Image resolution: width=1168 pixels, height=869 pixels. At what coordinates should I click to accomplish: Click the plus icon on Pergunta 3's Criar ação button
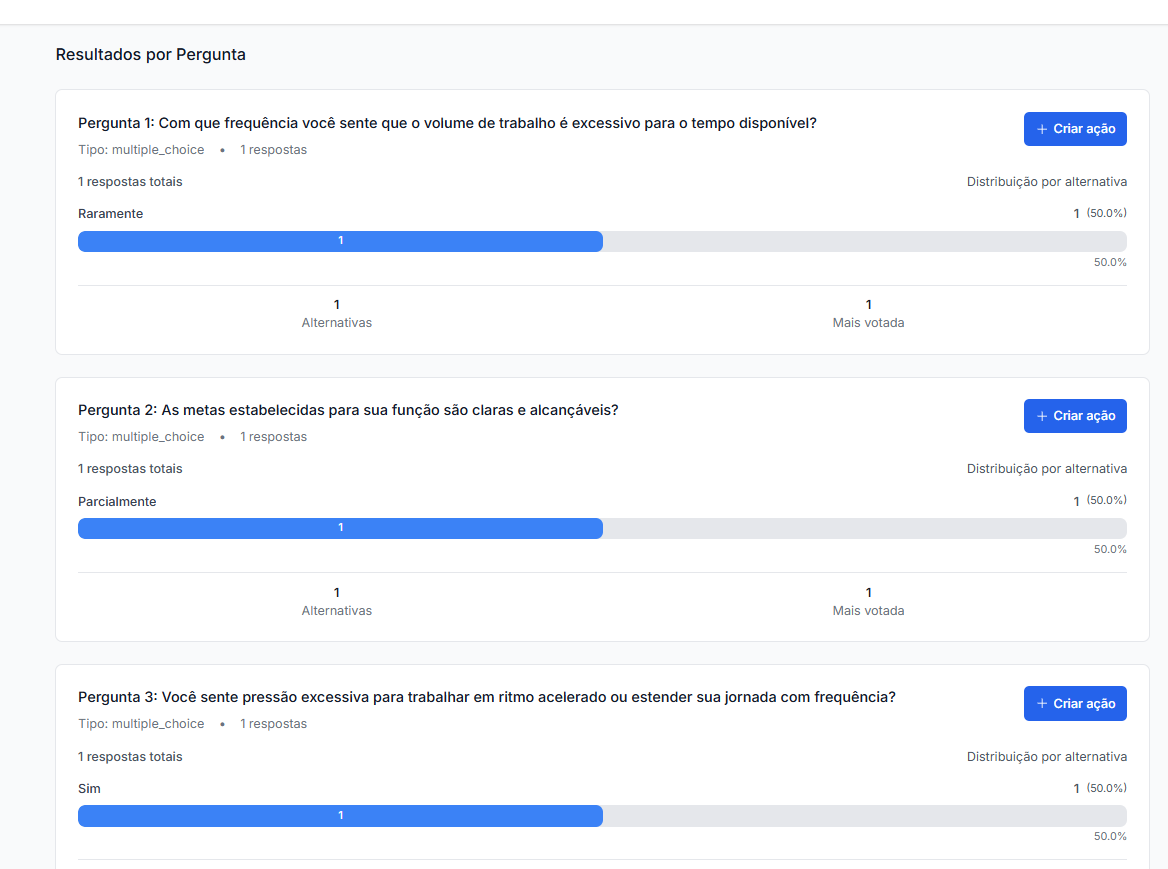tap(1040, 703)
